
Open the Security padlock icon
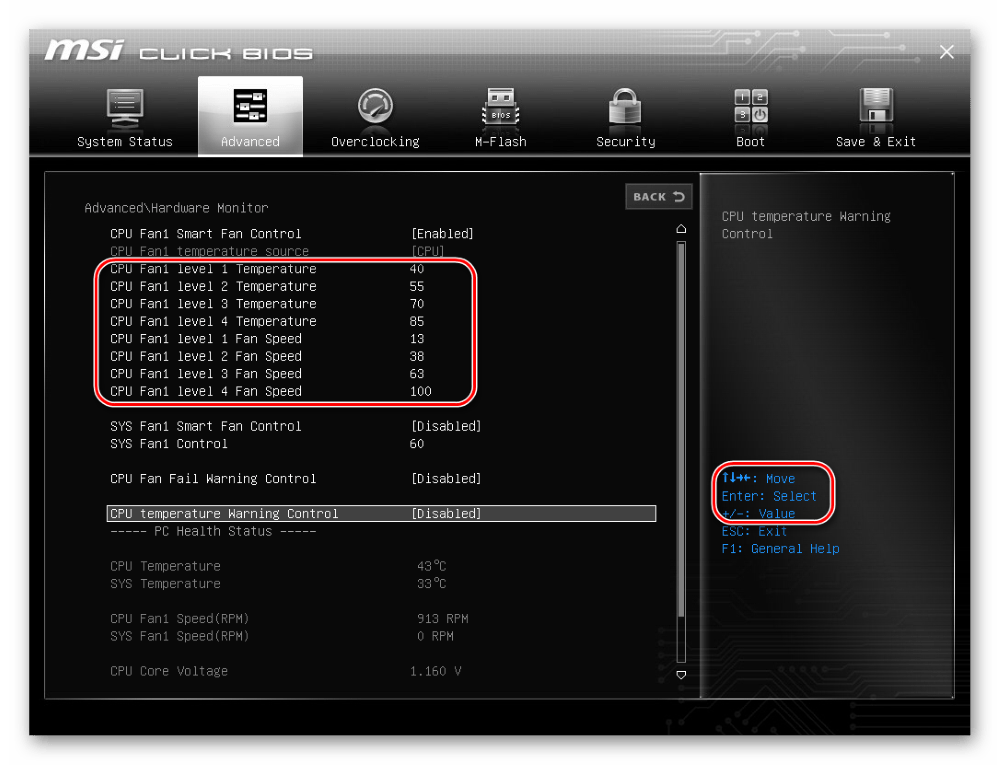(x=625, y=107)
